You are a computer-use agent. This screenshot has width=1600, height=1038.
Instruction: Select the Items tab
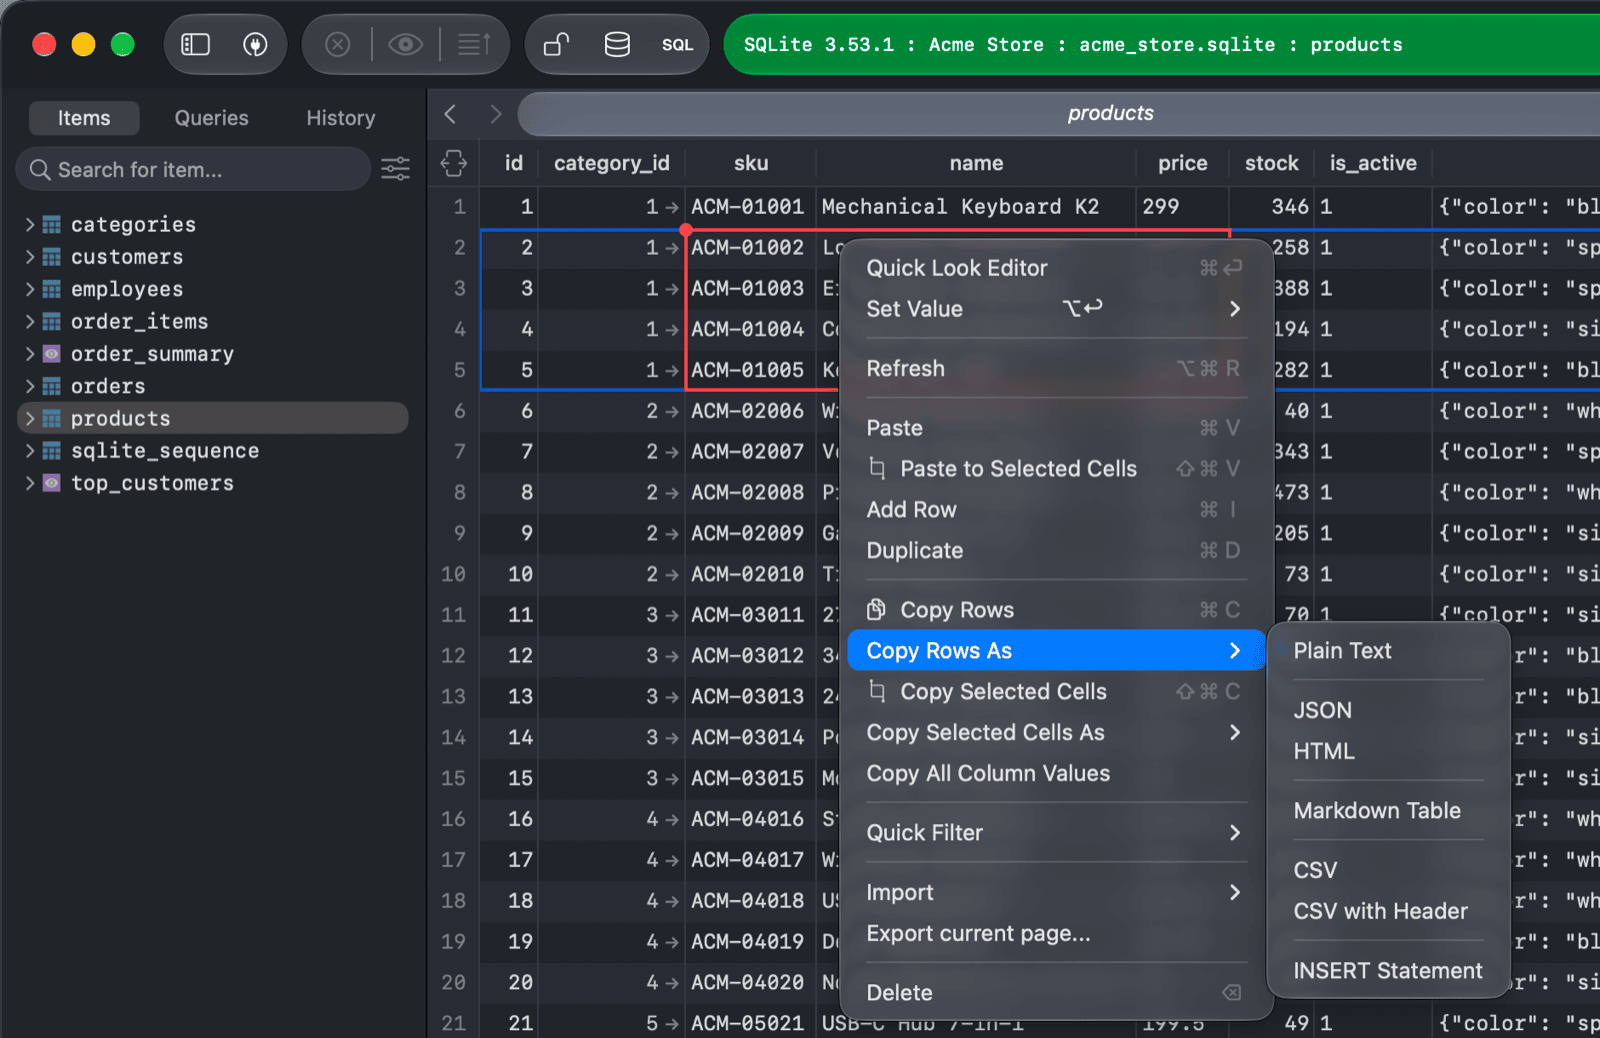tap(84, 118)
